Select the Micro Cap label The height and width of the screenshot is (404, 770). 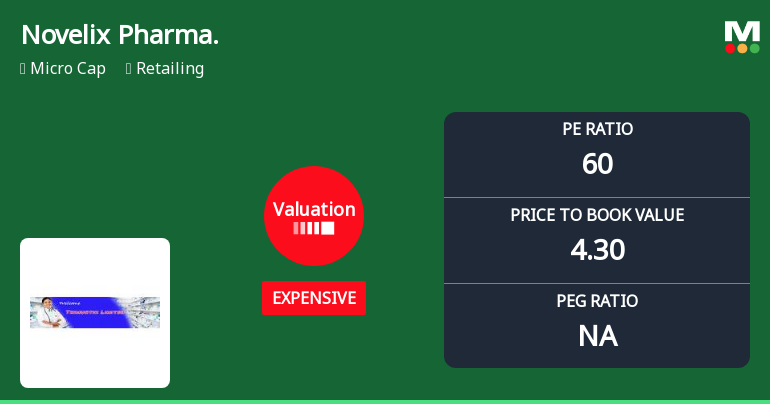68,69
